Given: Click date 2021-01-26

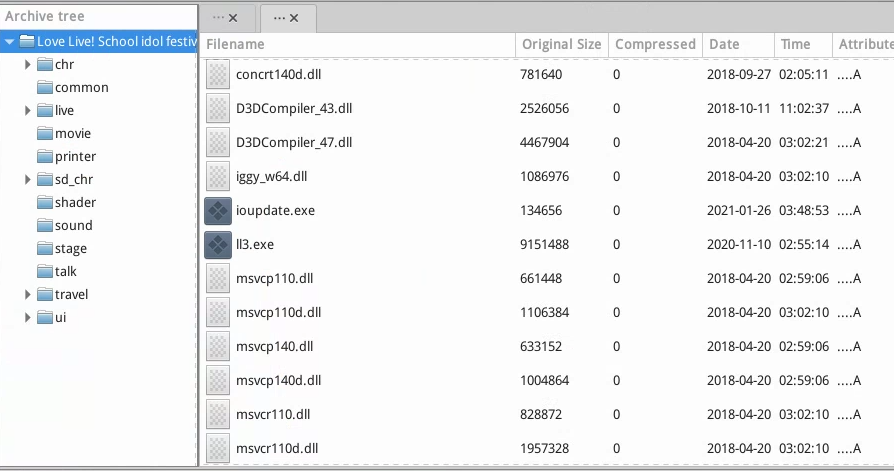Looking at the screenshot, I should click(x=739, y=211).
